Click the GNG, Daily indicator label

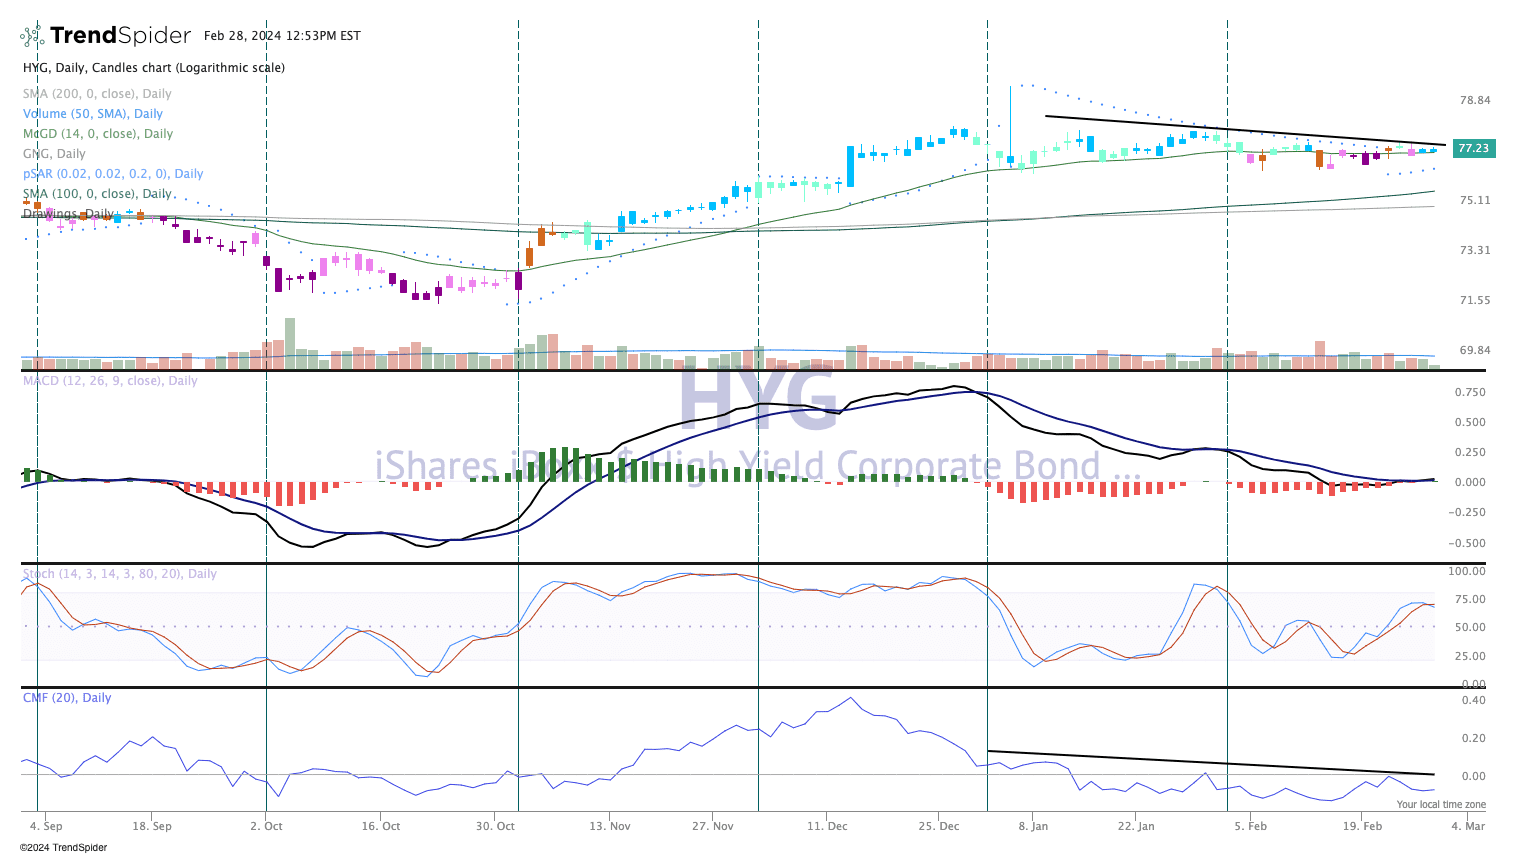coord(54,154)
